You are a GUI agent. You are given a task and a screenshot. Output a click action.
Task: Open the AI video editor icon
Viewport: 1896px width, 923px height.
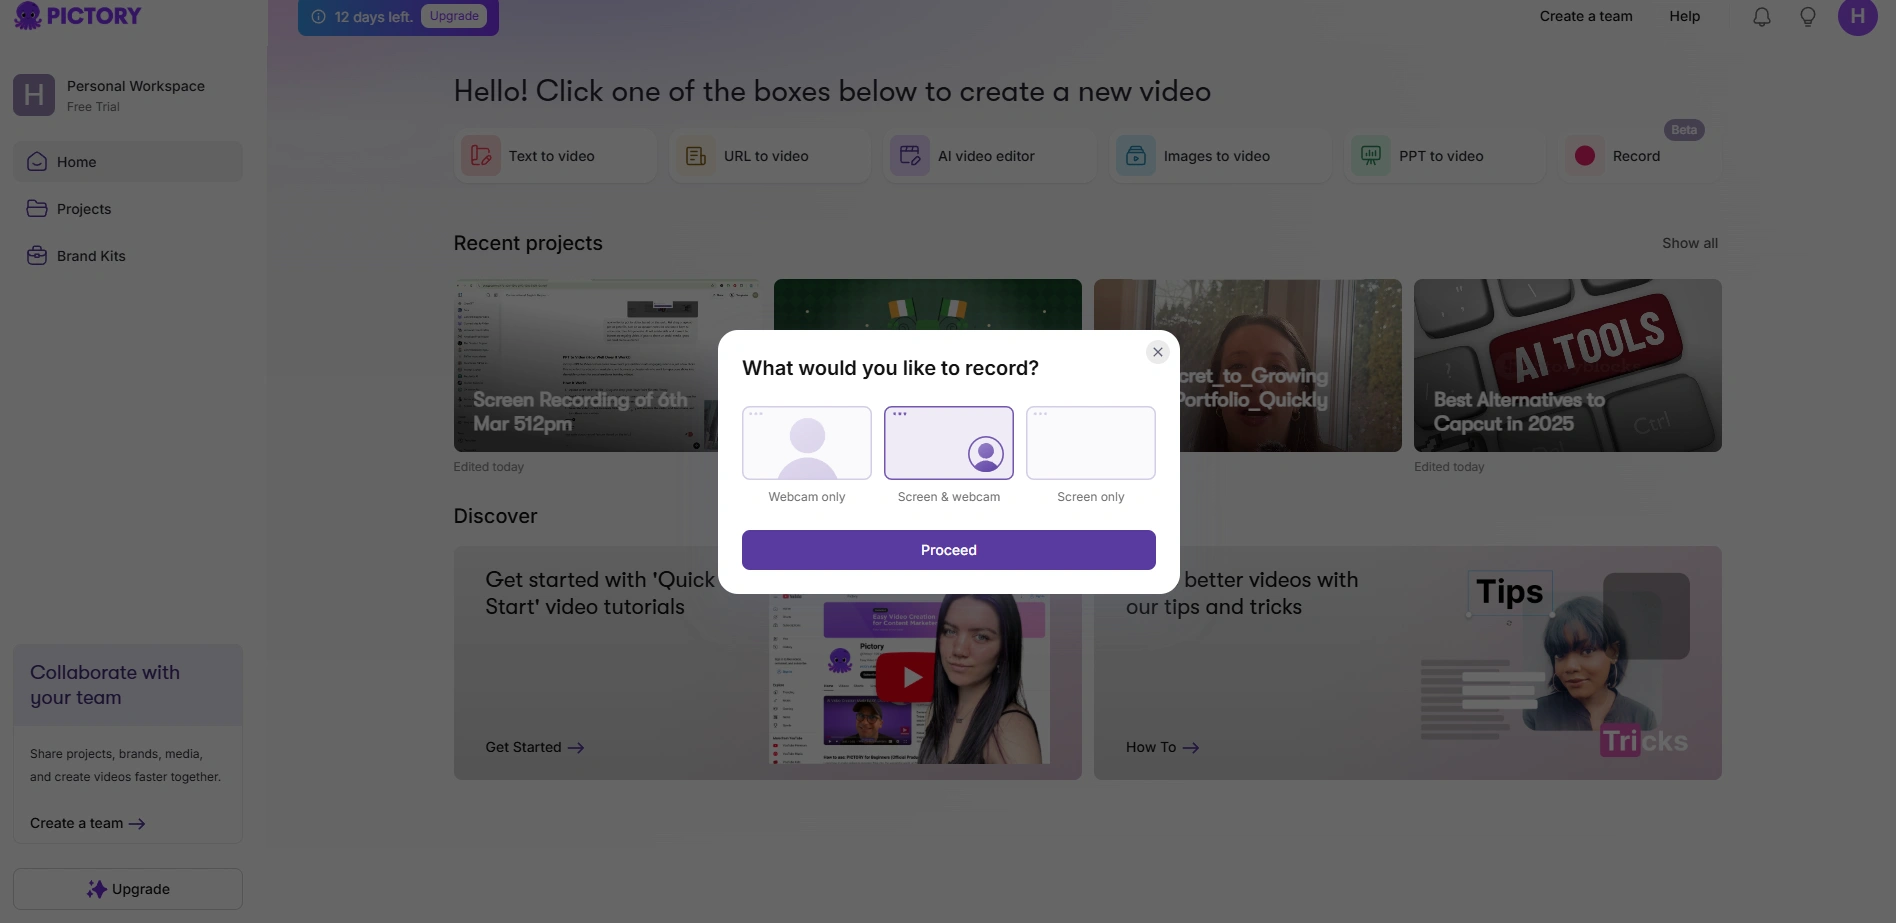910,156
